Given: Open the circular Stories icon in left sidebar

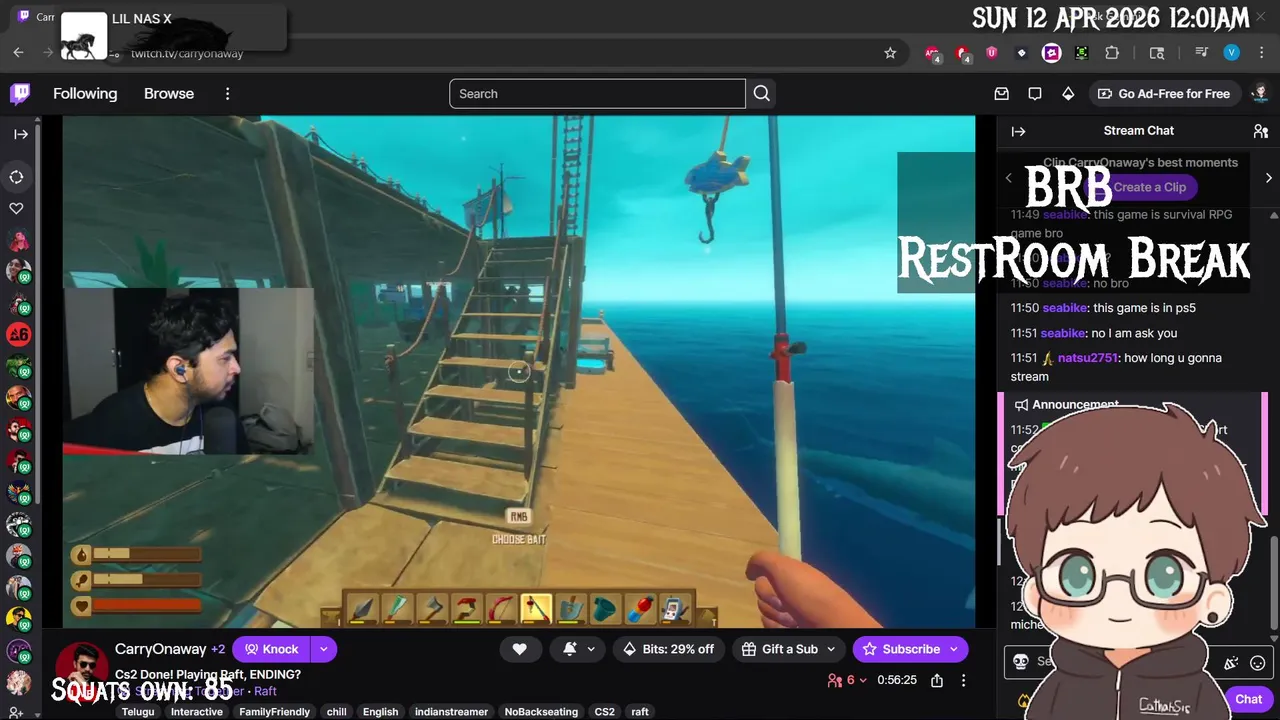Looking at the screenshot, I should click(x=17, y=177).
